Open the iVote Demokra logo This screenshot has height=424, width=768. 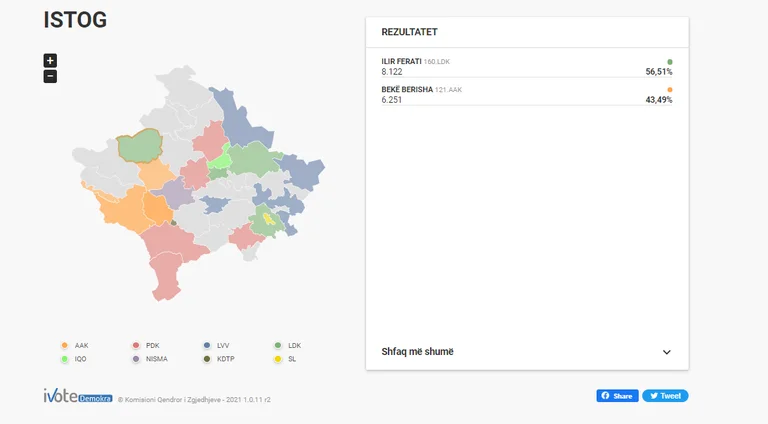(x=78, y=396)
